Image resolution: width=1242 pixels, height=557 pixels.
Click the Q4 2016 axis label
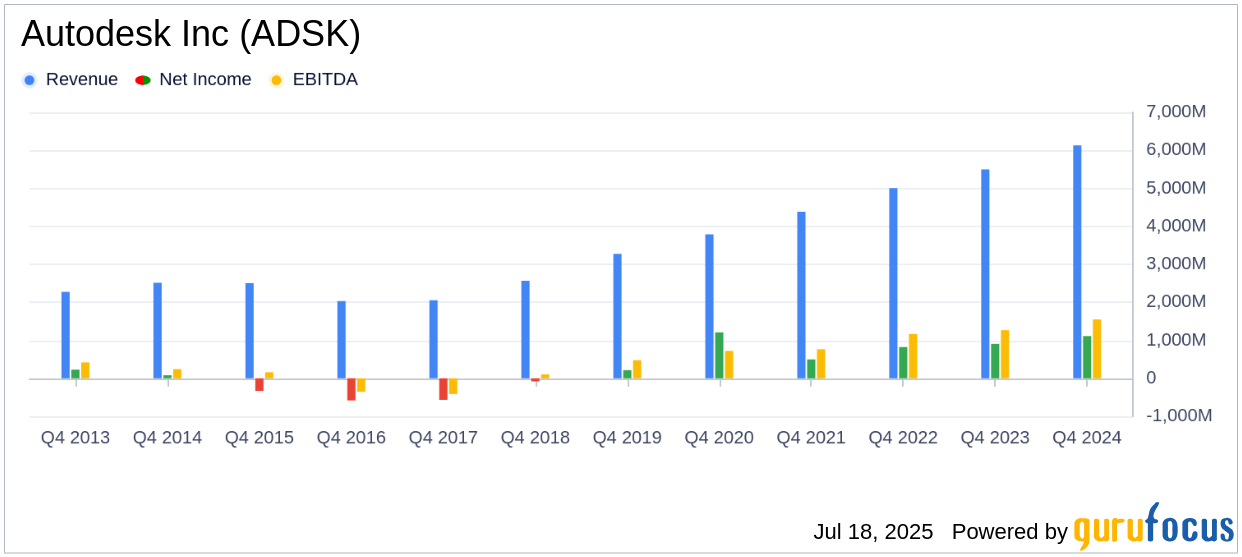[x=351, y=438]
